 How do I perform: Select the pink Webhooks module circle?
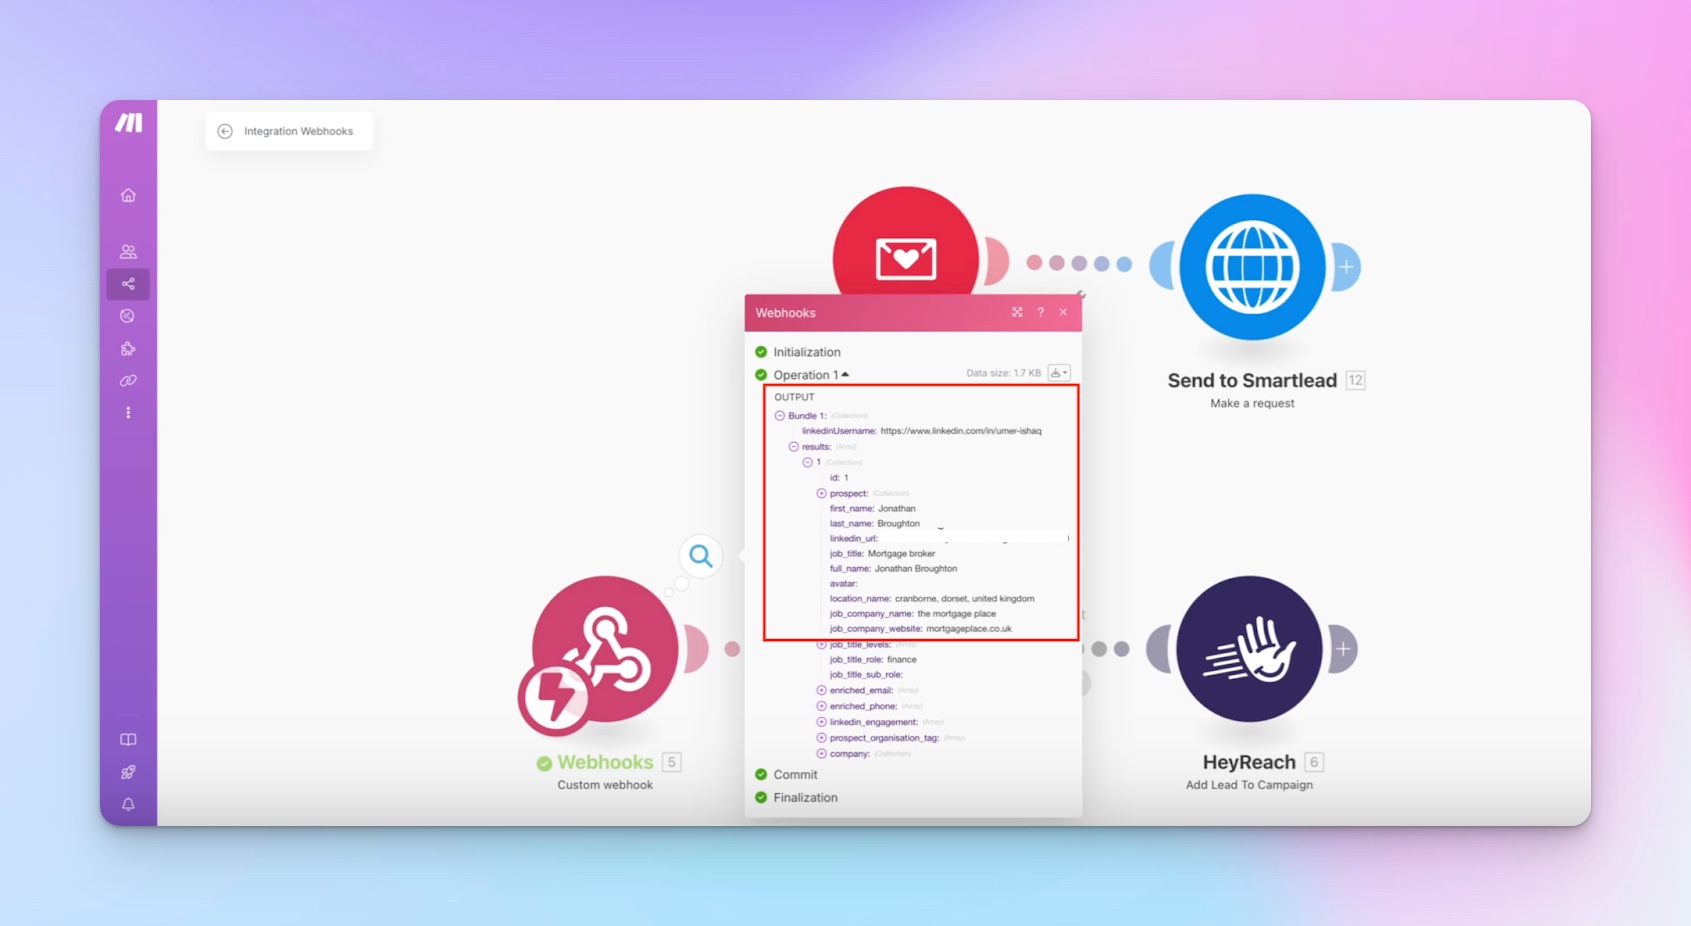point(605,648)
